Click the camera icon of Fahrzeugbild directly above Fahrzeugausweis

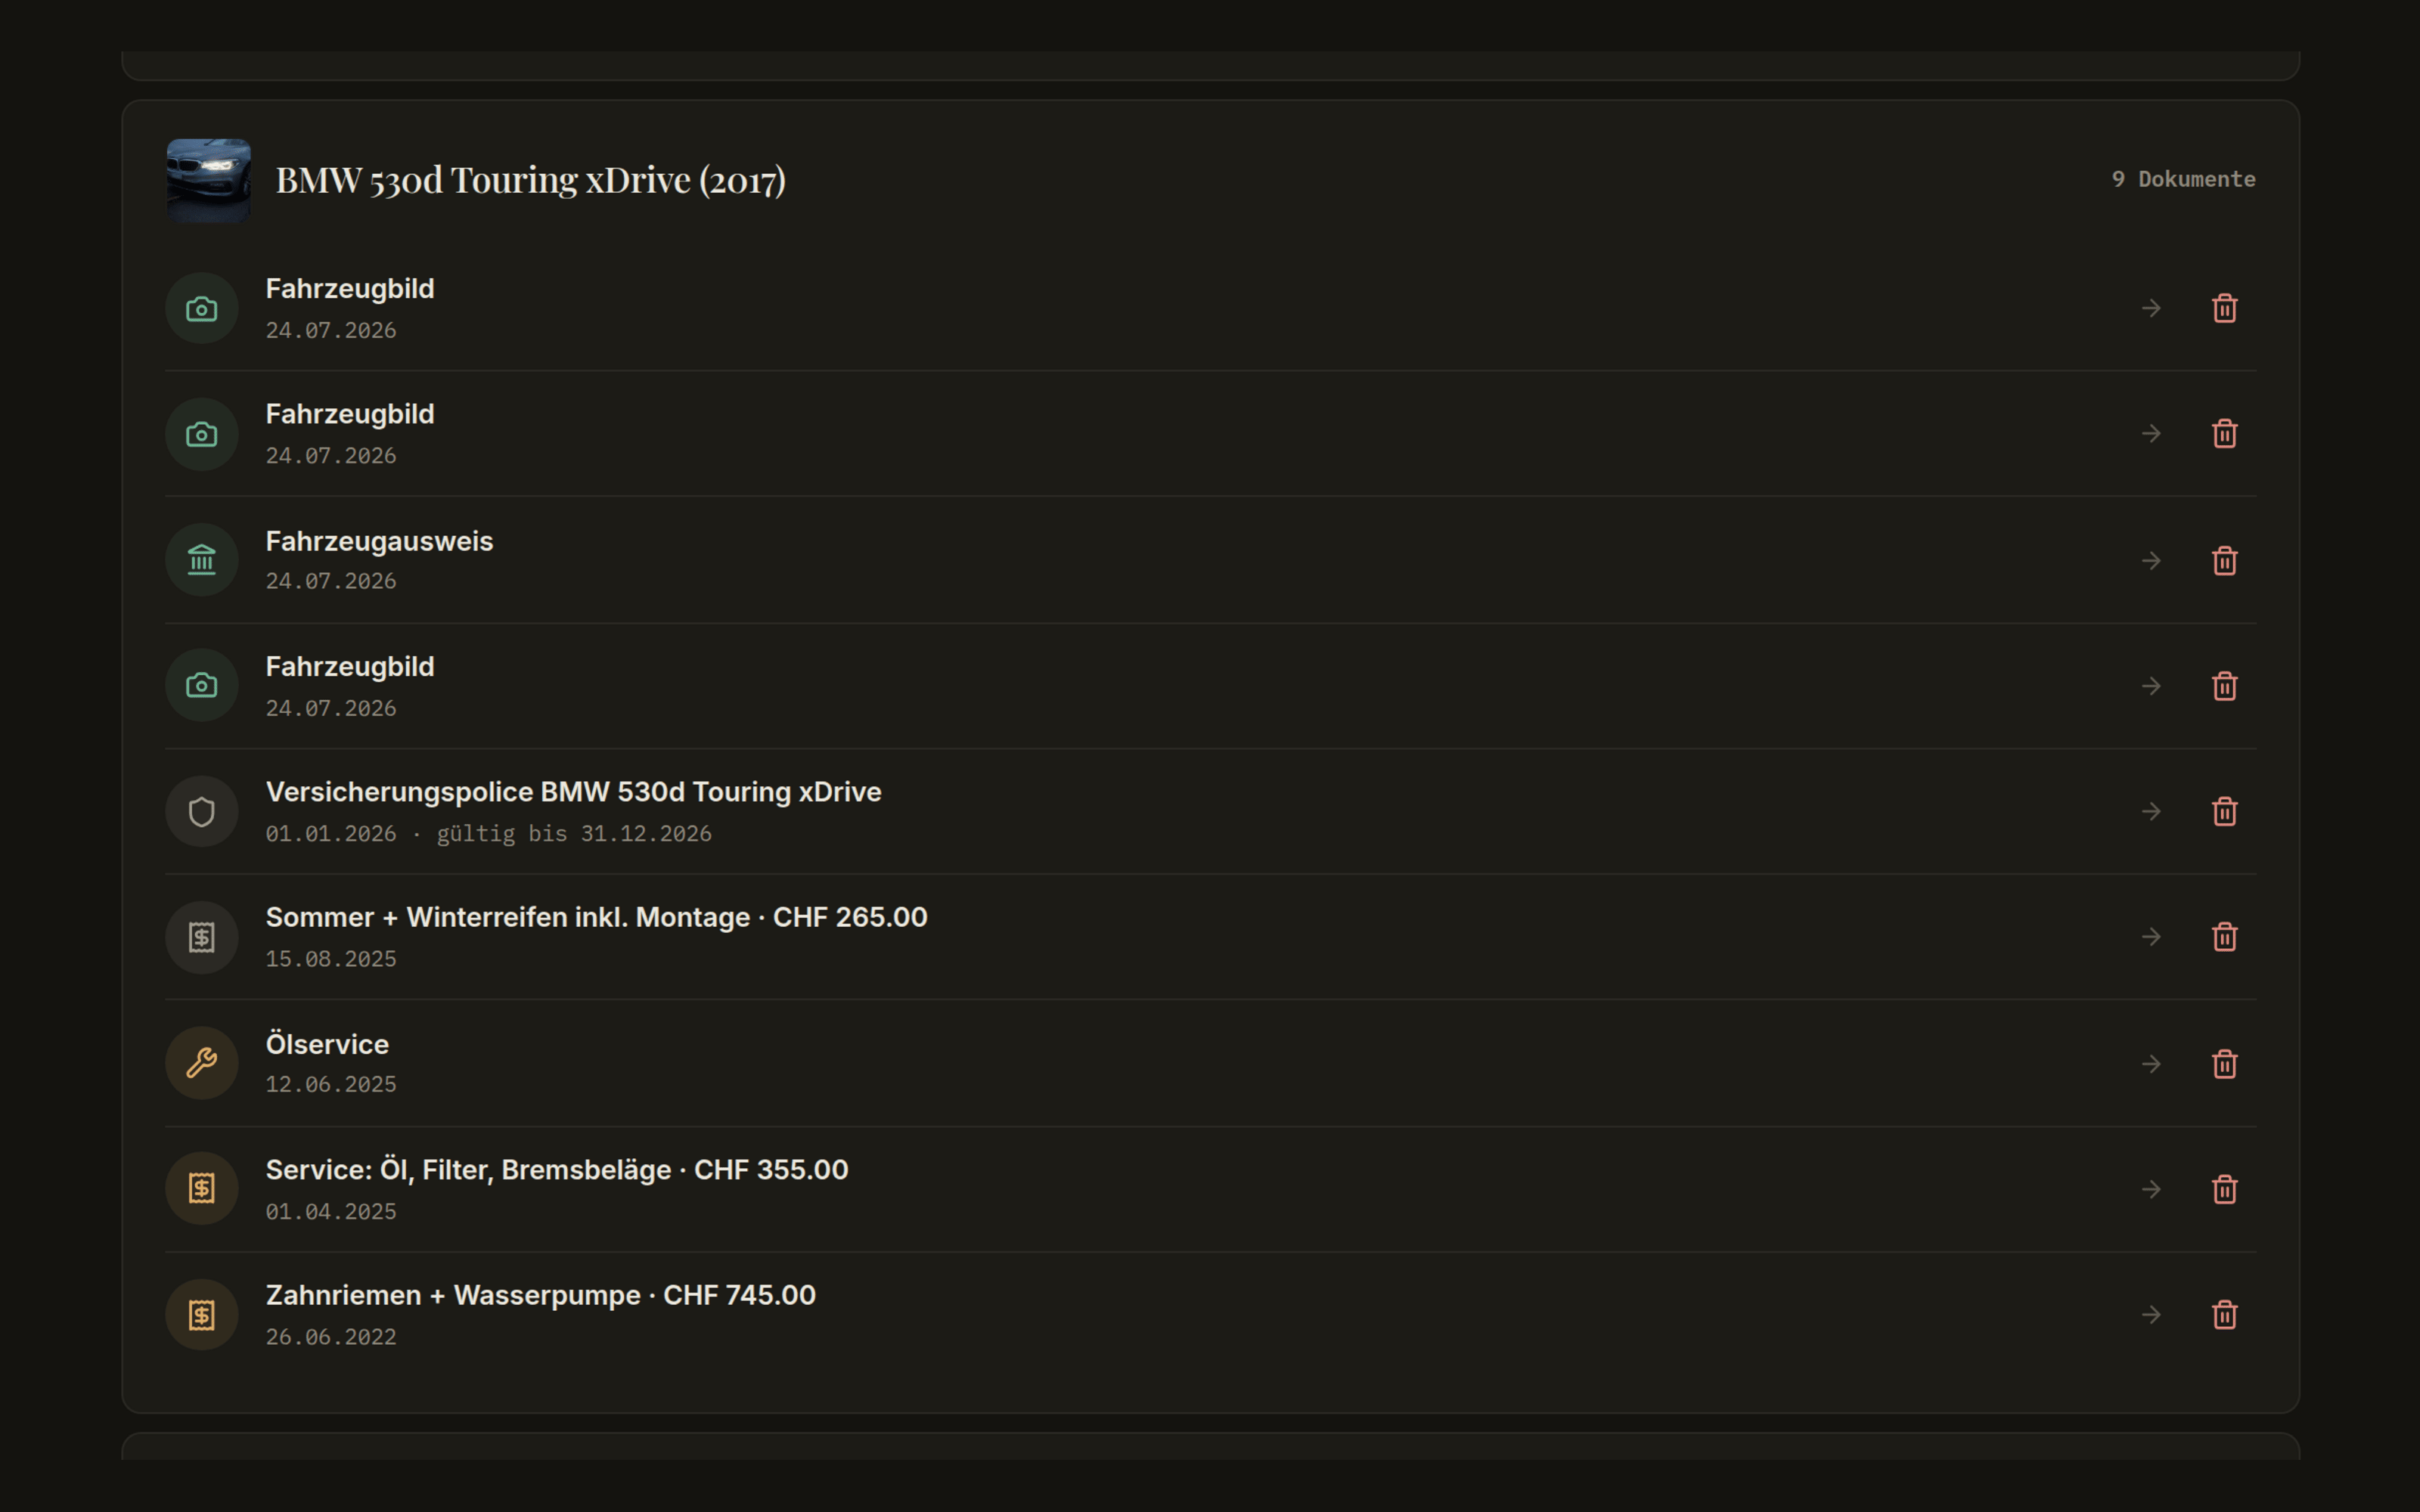[x=202, y=434]
